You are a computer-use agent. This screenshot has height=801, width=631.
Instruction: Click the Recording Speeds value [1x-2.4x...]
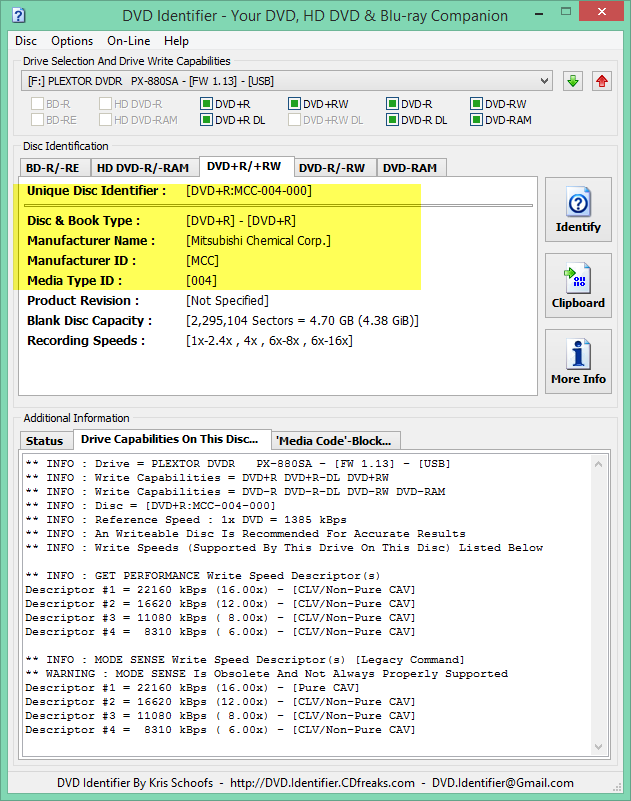[x=269, y=341]
